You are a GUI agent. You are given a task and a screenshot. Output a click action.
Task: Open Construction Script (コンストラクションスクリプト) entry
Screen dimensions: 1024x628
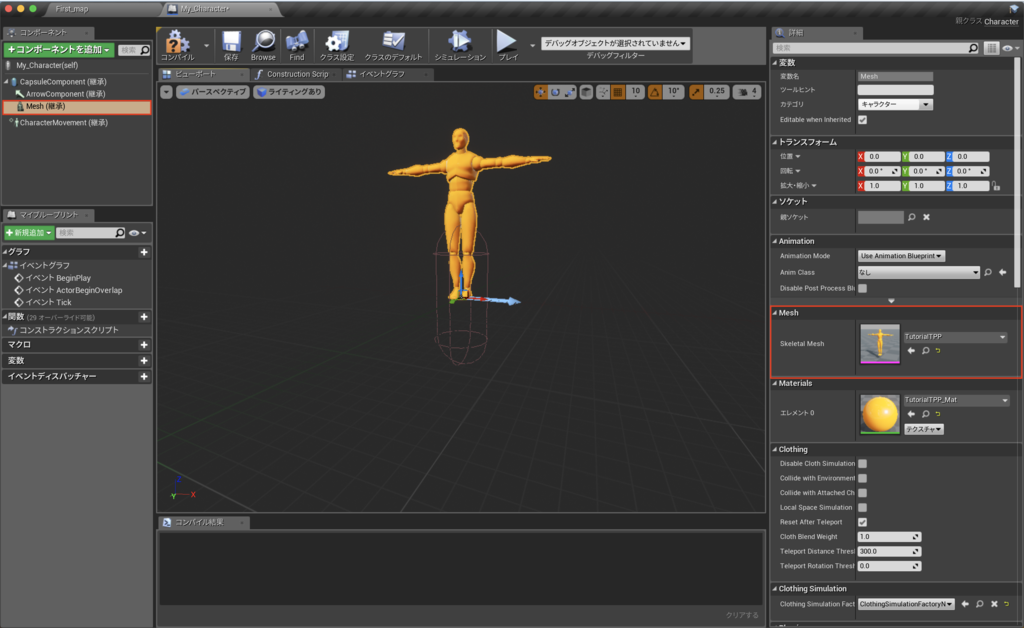69,330
